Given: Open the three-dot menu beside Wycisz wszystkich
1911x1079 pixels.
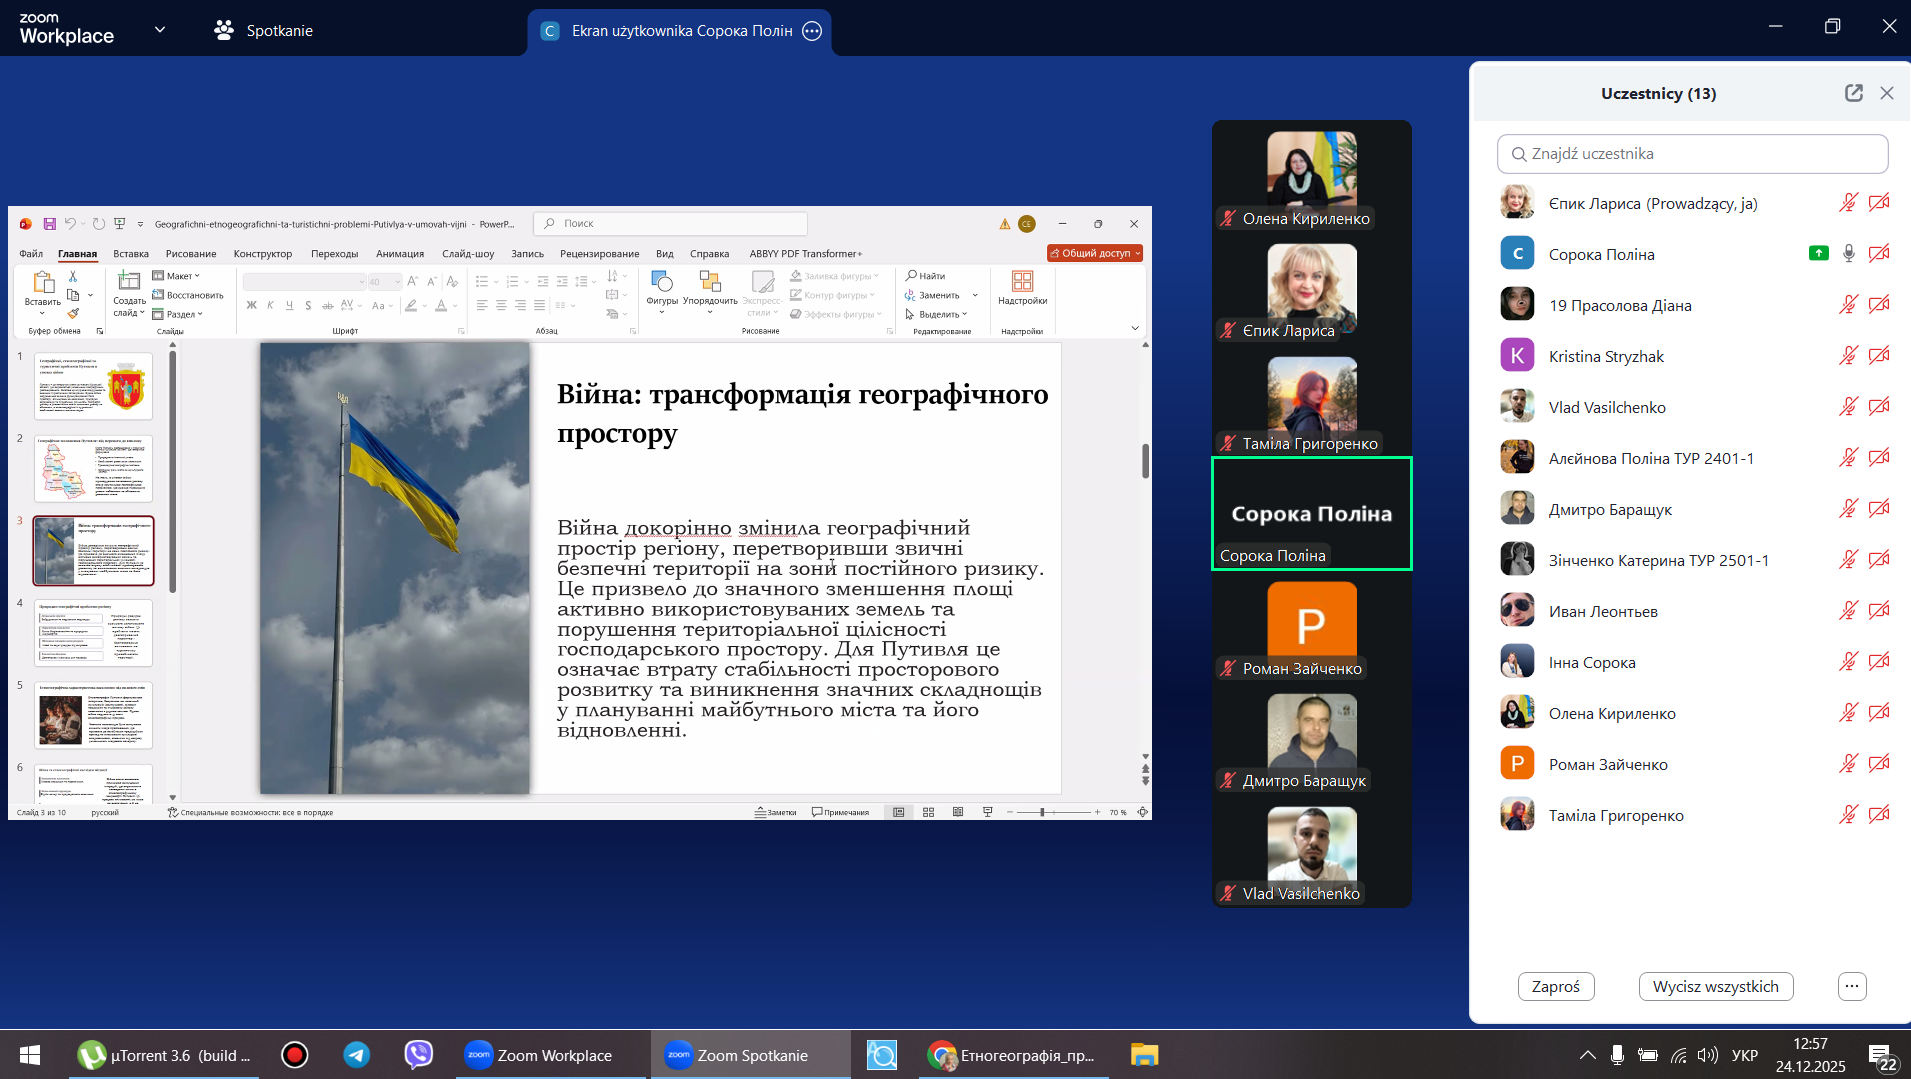Looking at the screenshot, I should pos(1851,986).
